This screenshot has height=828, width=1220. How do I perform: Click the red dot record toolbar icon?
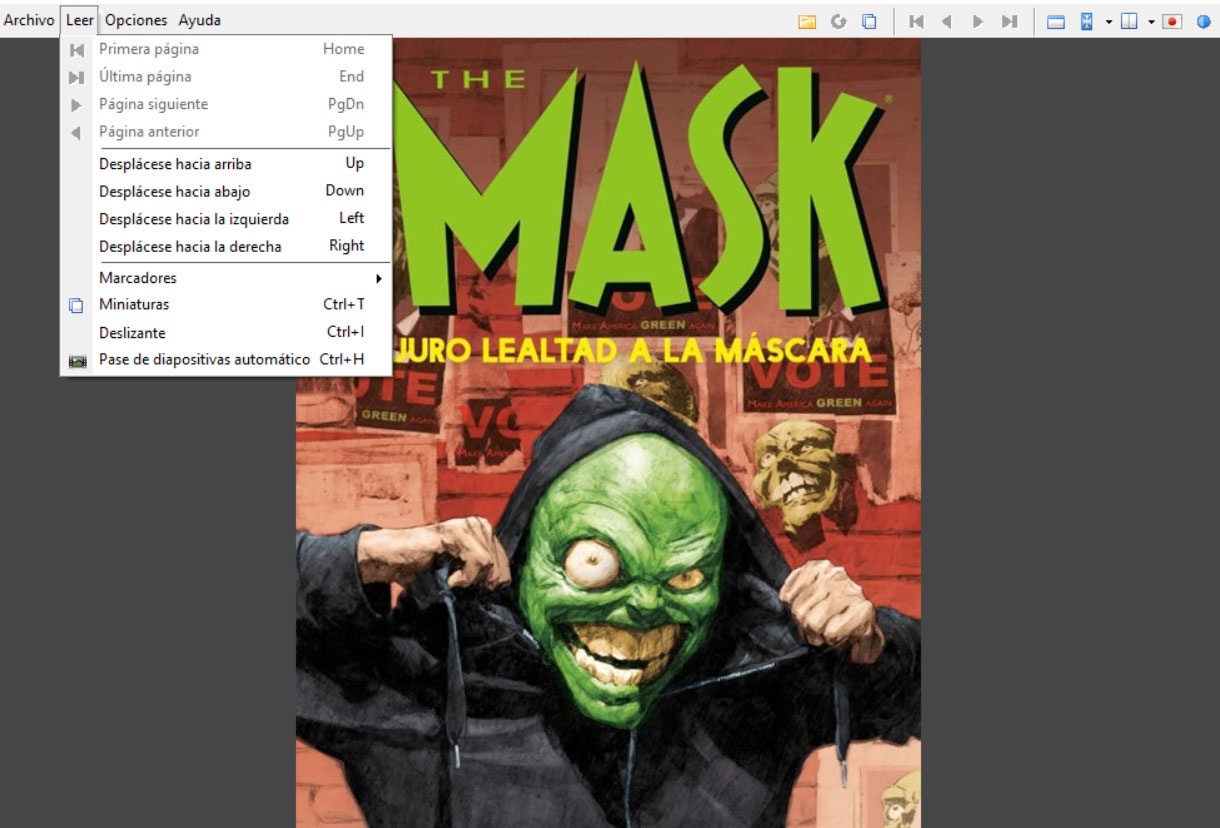[1172, 21]
